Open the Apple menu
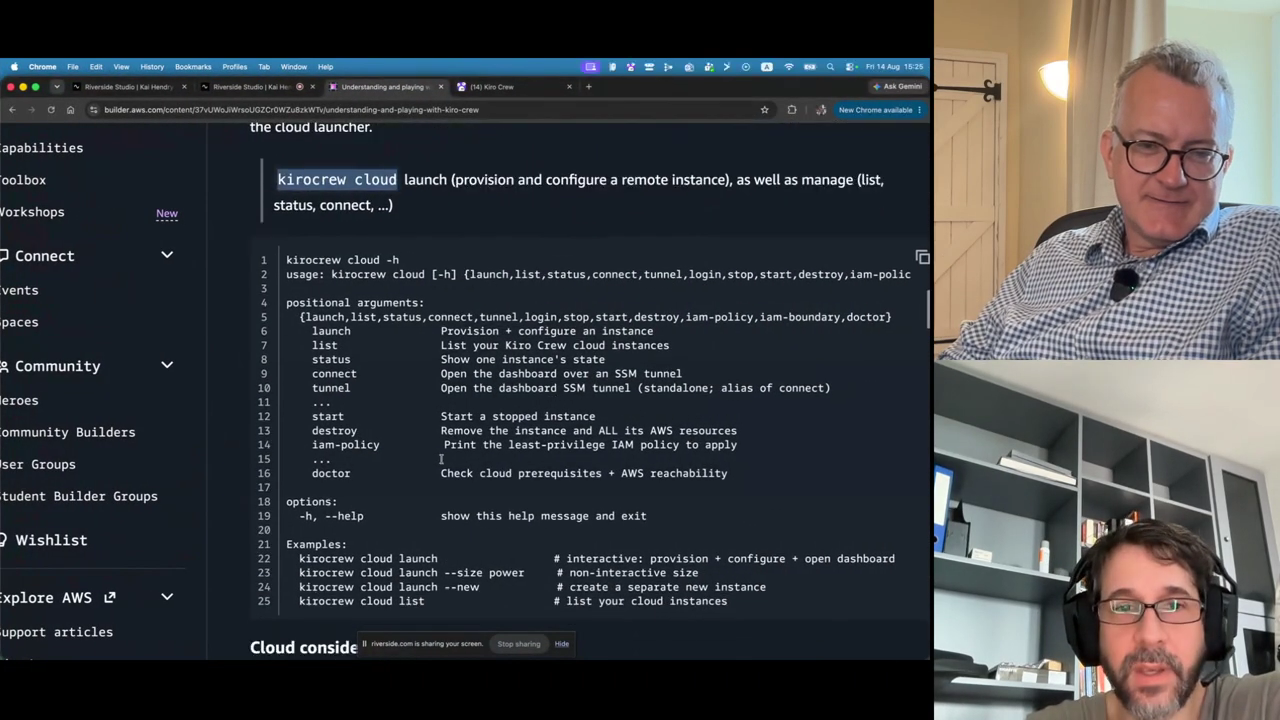Viewport: 1280px width, 720px height. coord(14,67)
